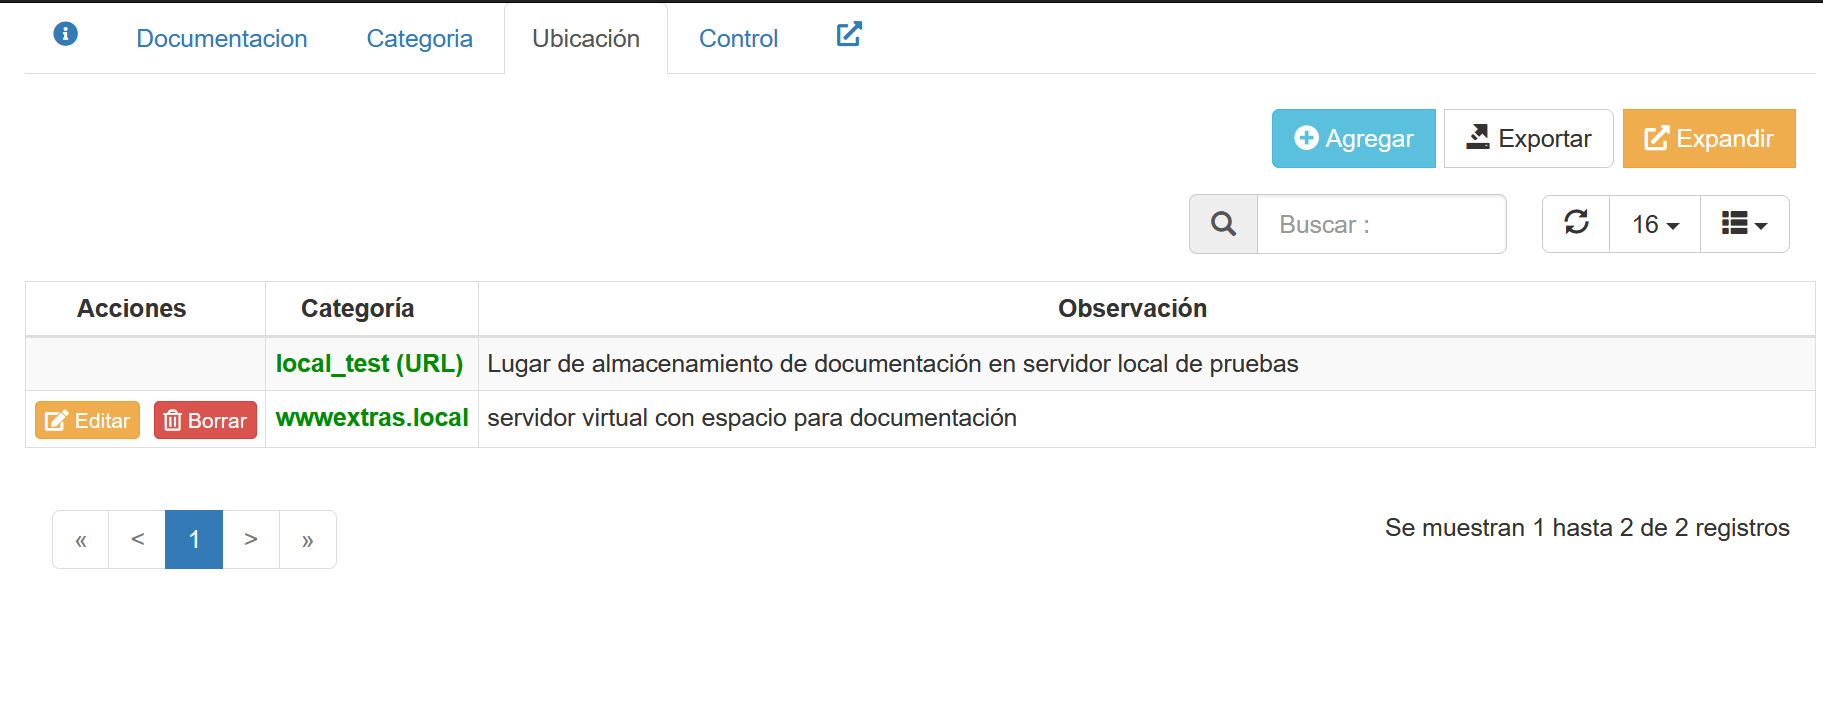
Task: Click the blue info icon tab
Action: [x=65, y=35]
